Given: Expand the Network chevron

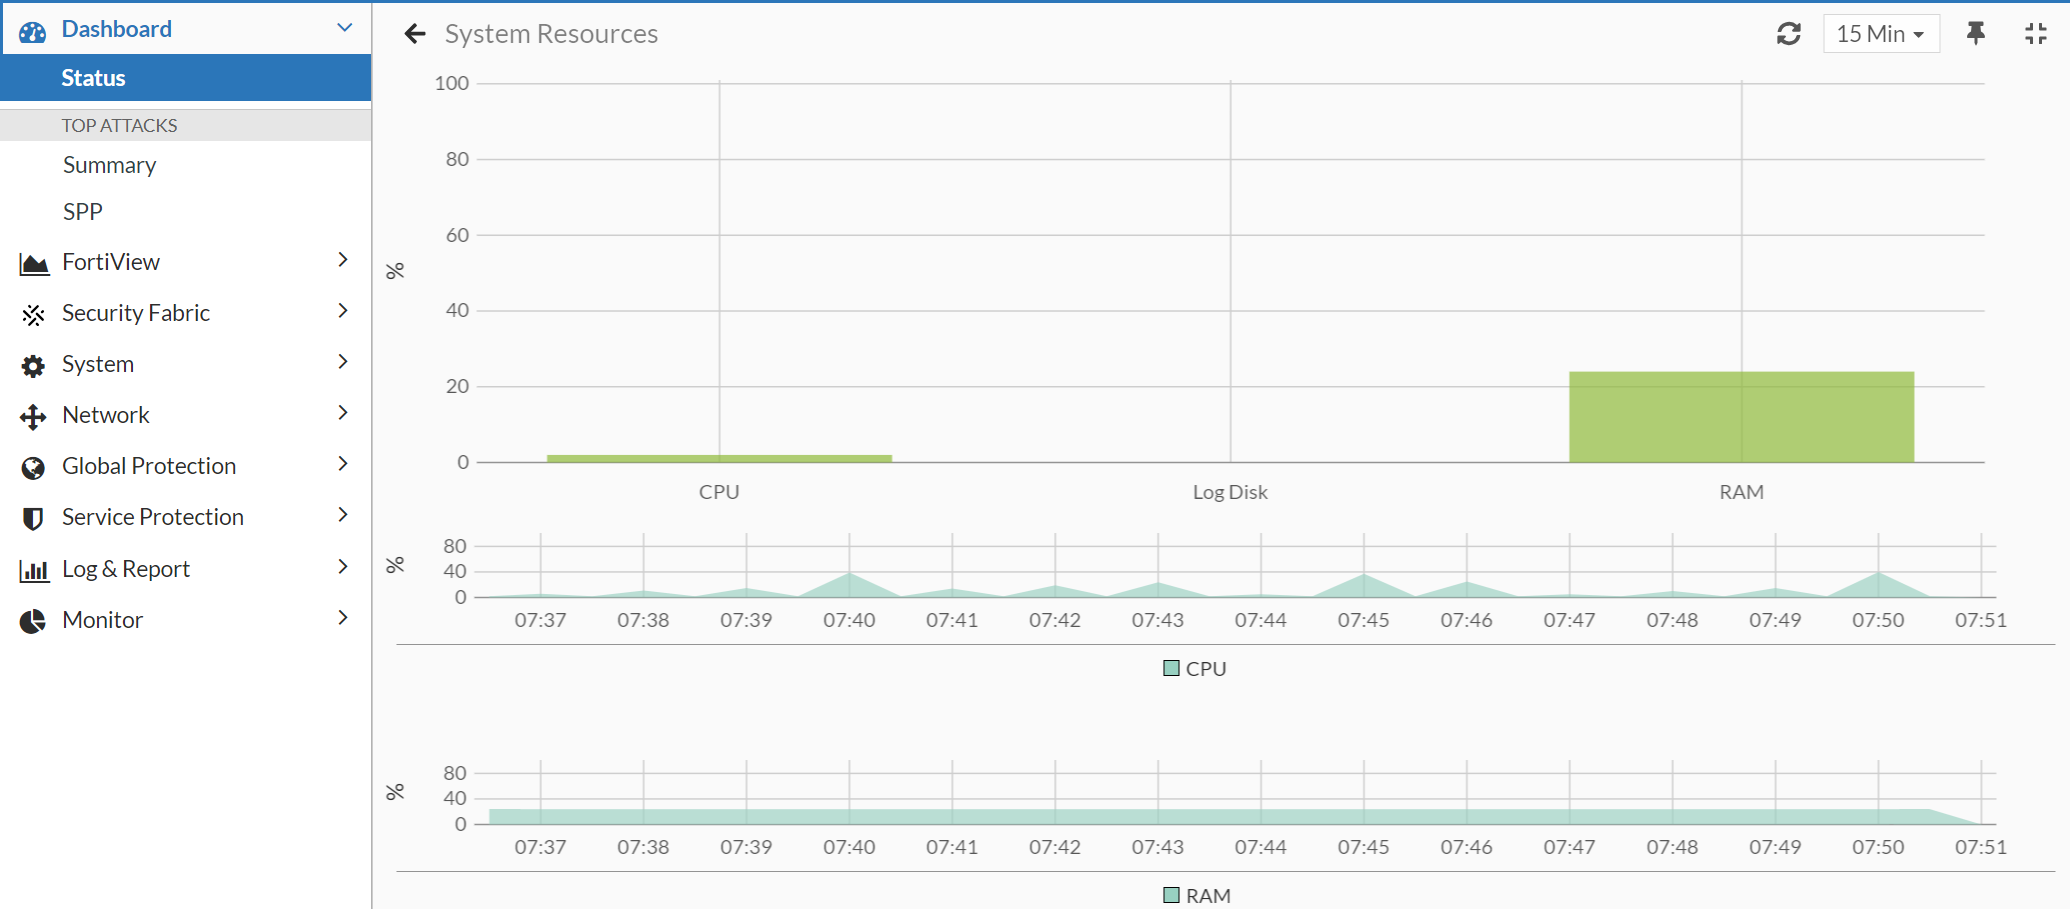Looking at the screenshot, I should click(x=343, y=413).
